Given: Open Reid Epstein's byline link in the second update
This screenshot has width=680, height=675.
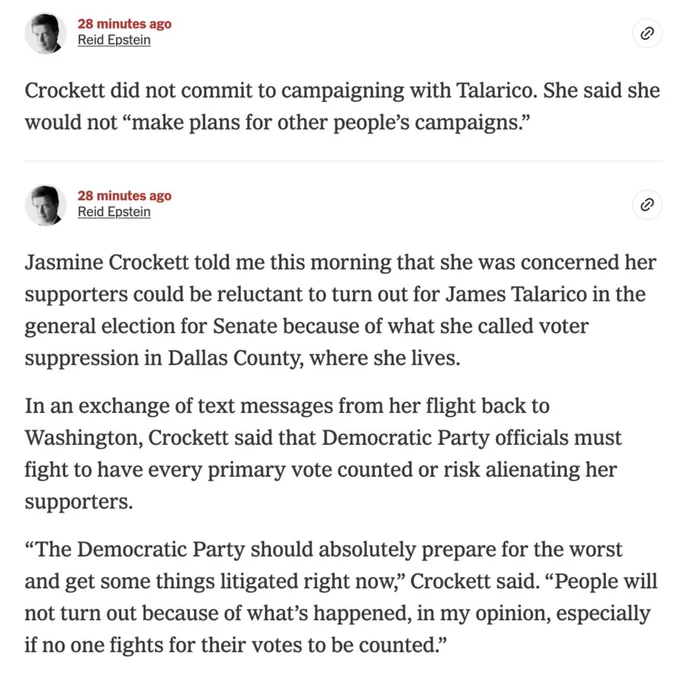Looking at the screenshot, I should tap(114, 212).
